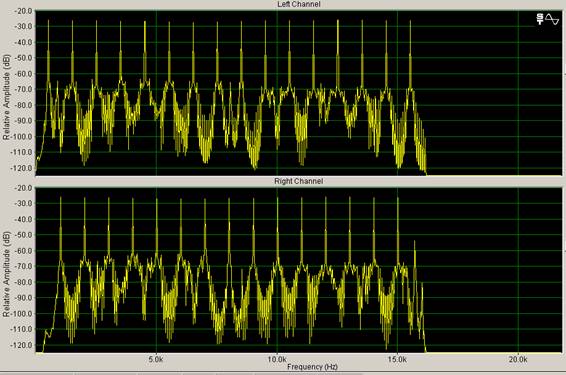Click the 20.0k frequency axis tick label
The width and height of the screenshot is (566, 375).
(518, 359)
